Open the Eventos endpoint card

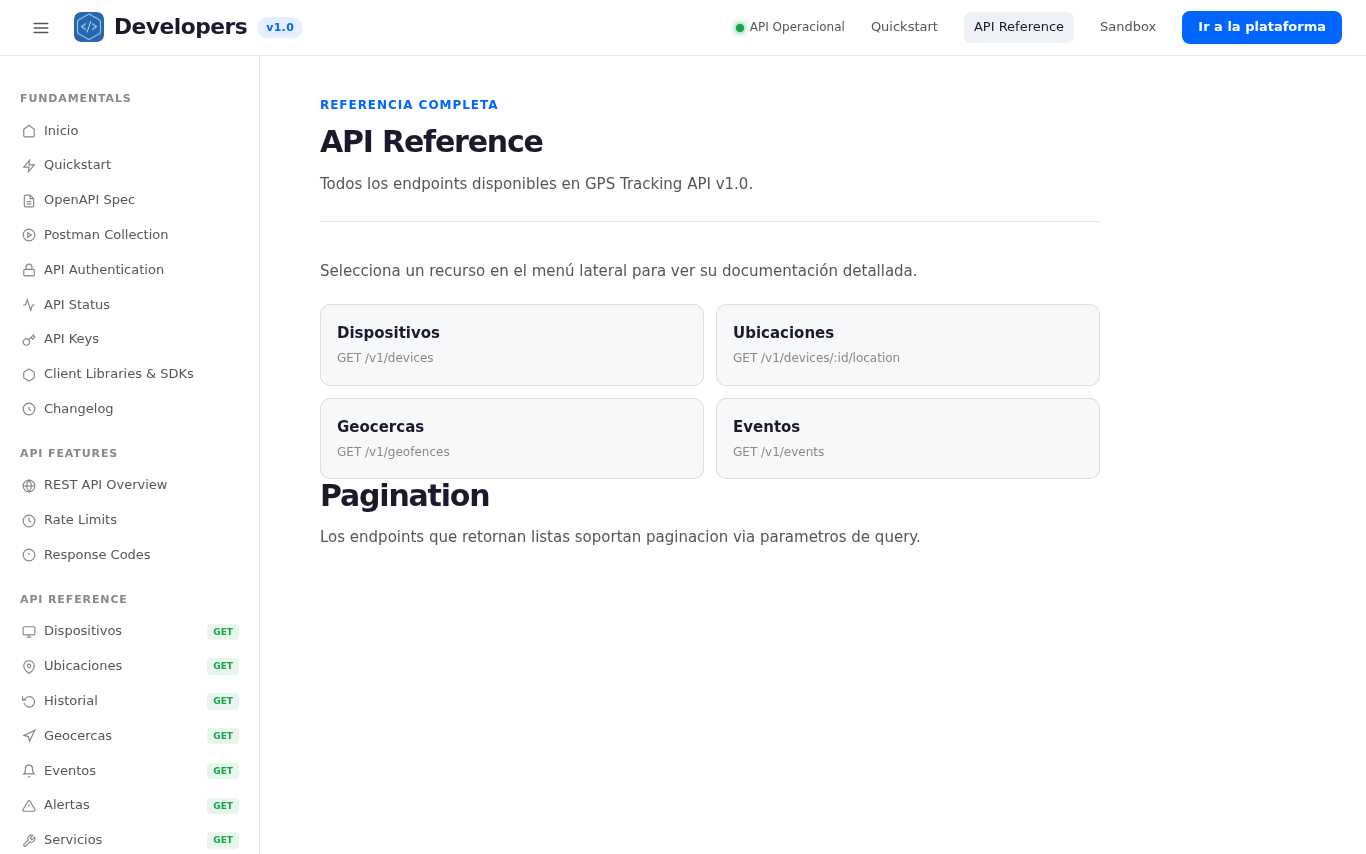click(908, 439)
